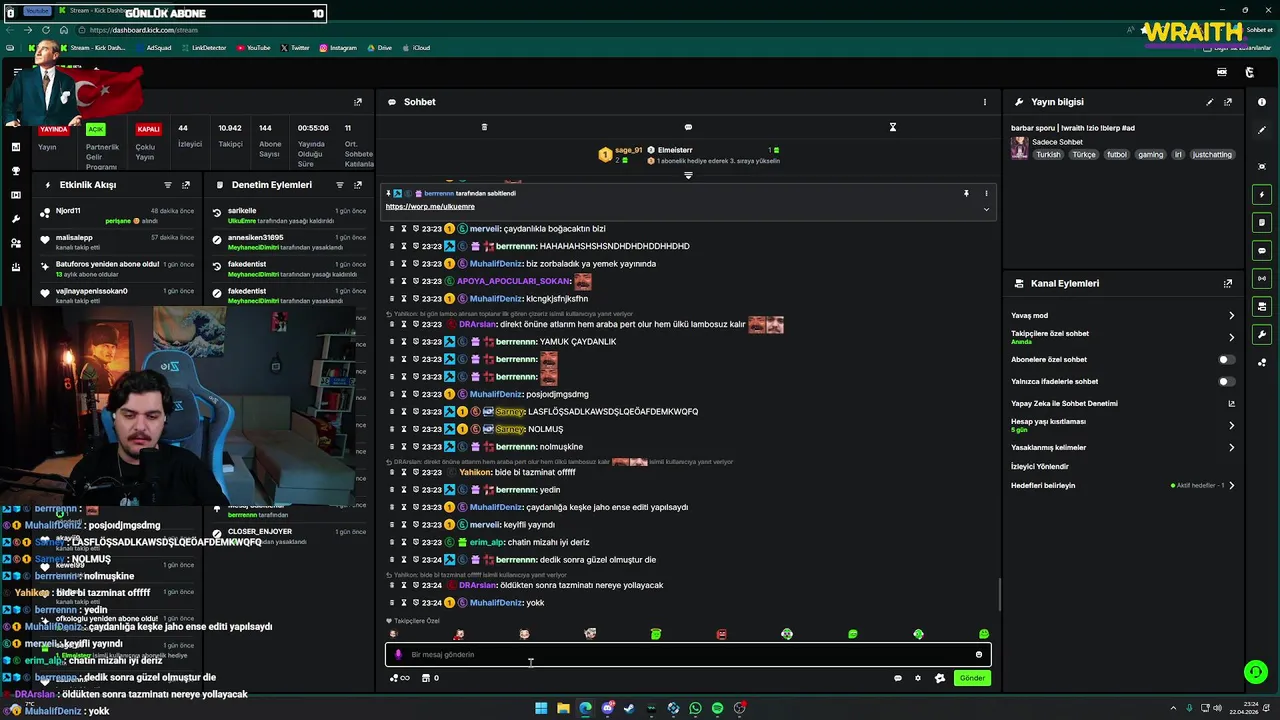Click the shop icon with 0 count
The image size is (1280, 720).
pyautogui.click(x=430, y=678)
